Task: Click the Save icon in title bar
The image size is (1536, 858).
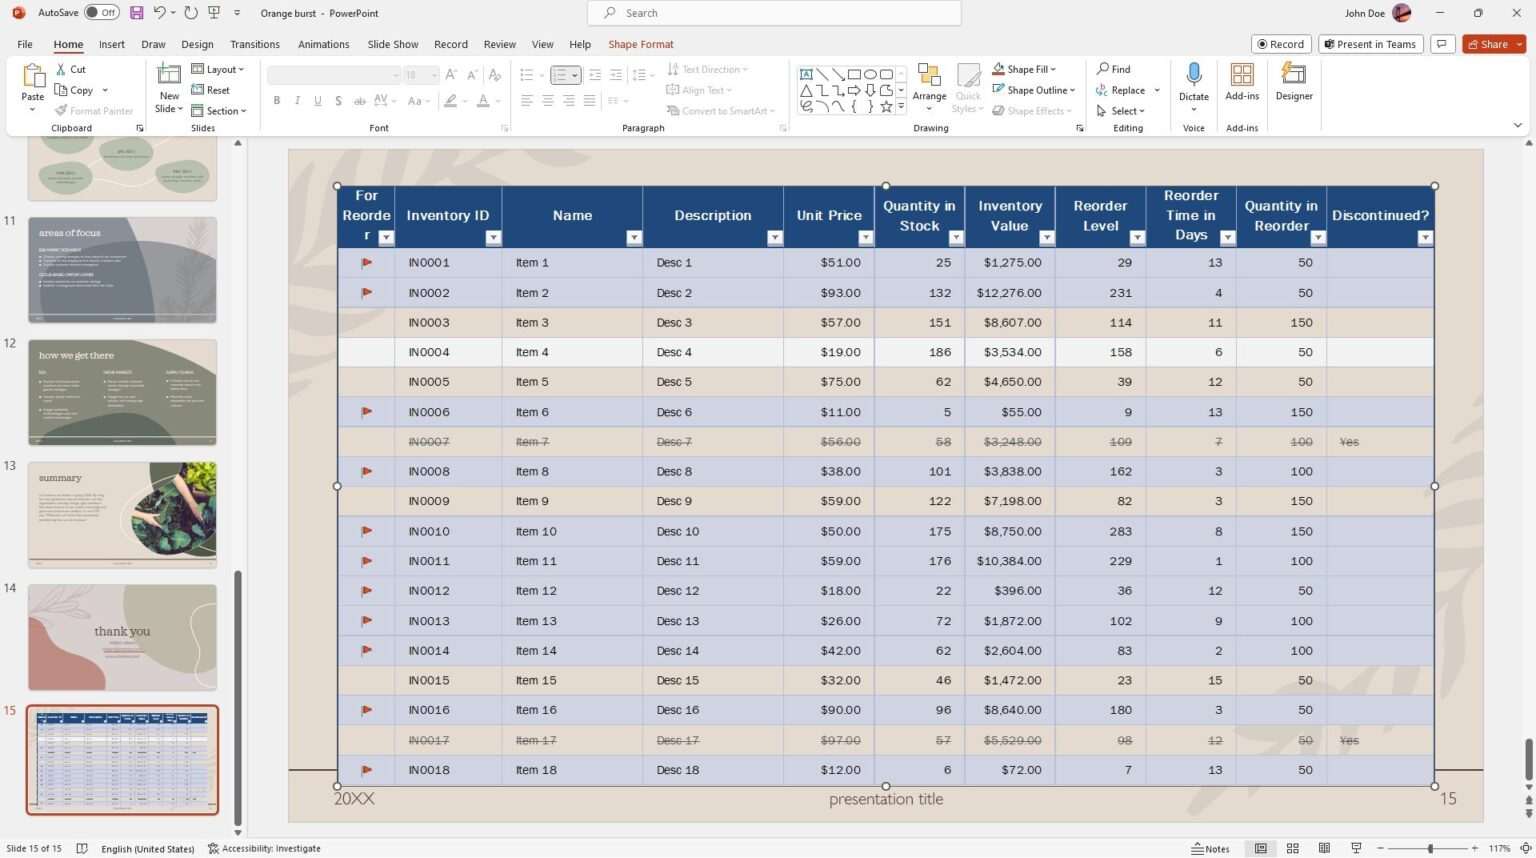Action: [x=136, y=13]
